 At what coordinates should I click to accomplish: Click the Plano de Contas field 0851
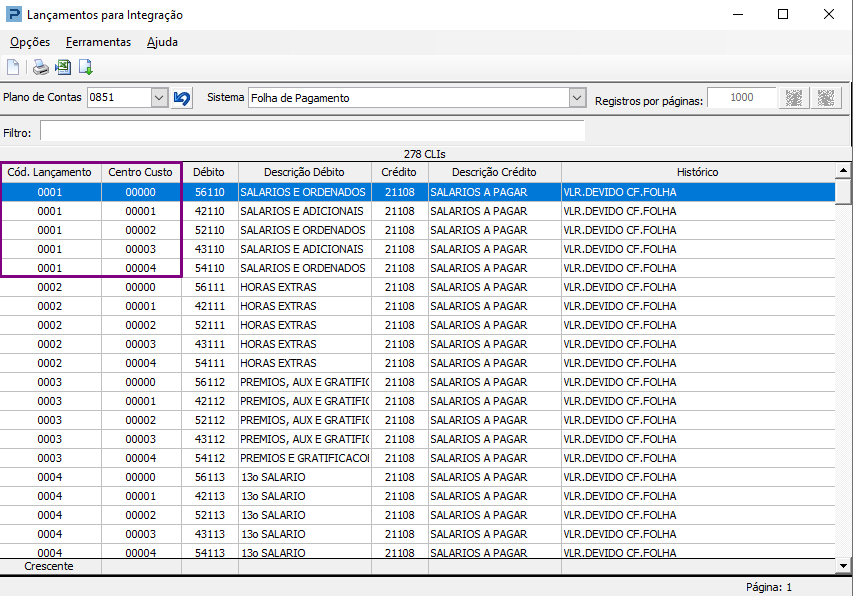(119, 98)
